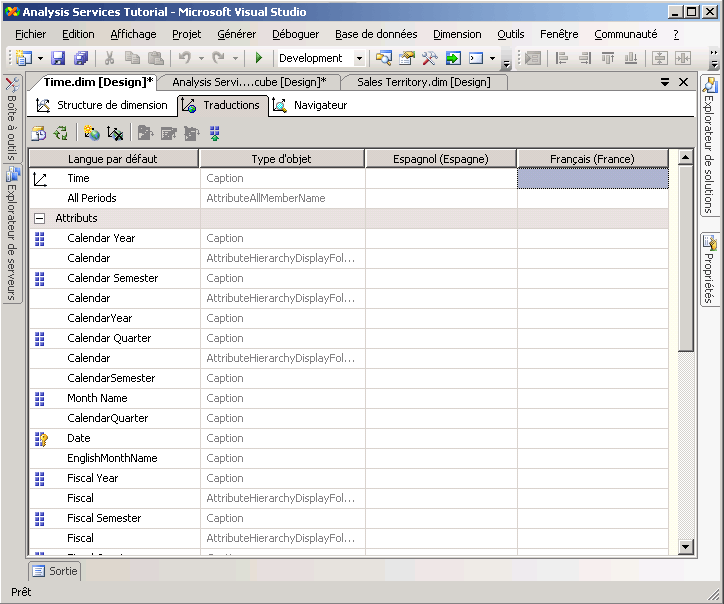Click the New Project toolbar icon
This screenshot has width=724, height=604.
click(x=24, y=58)
